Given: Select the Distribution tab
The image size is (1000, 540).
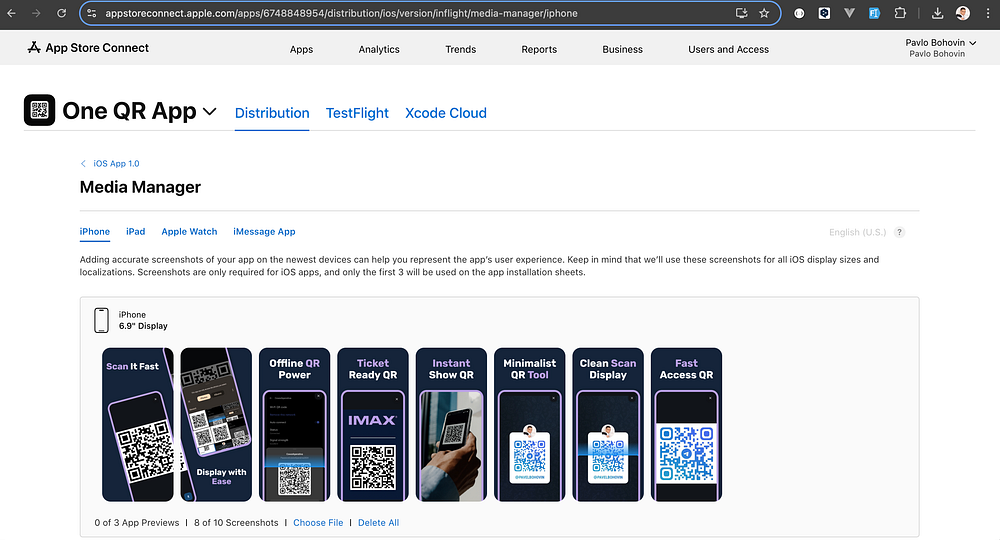Looking at the screenshot, I should point(272,113).
